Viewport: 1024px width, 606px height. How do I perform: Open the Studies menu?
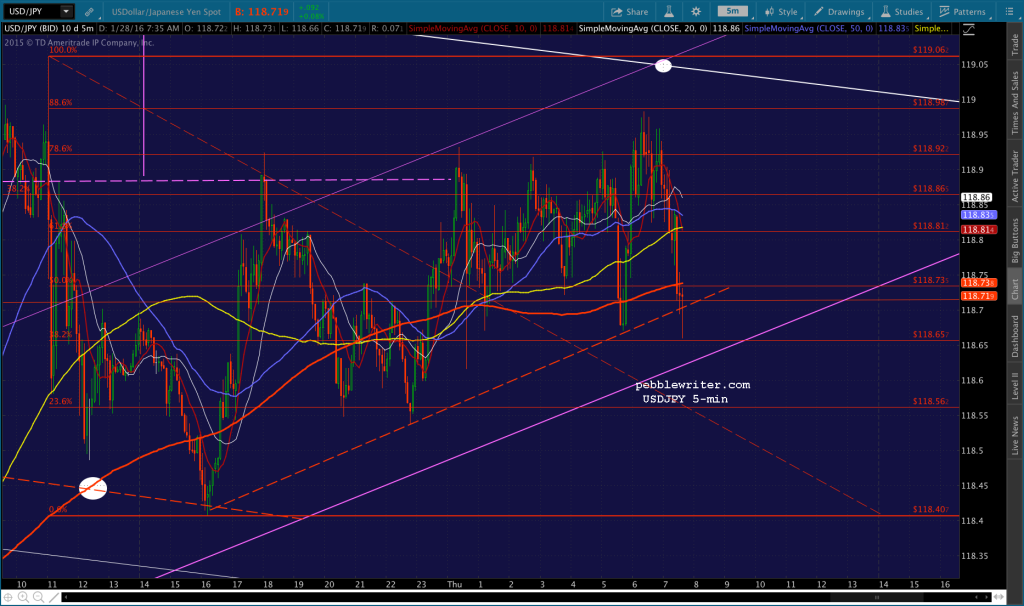pyautogui.click(x=902, y=12)
